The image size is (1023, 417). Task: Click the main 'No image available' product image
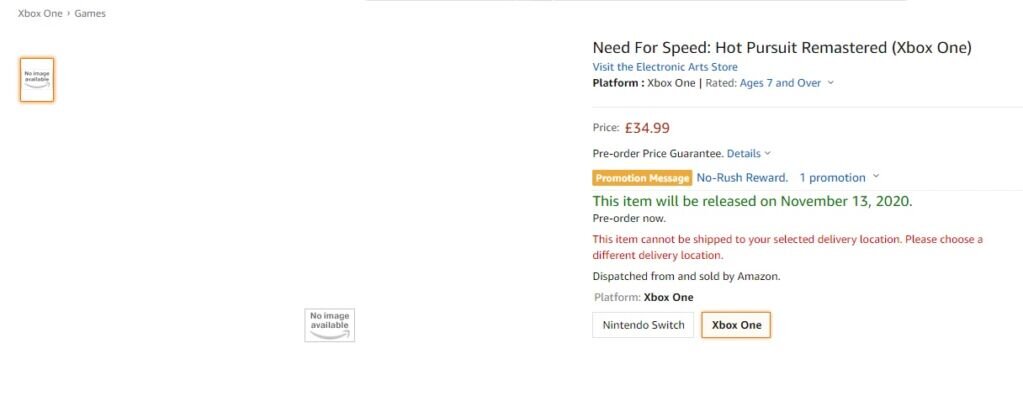329,325
